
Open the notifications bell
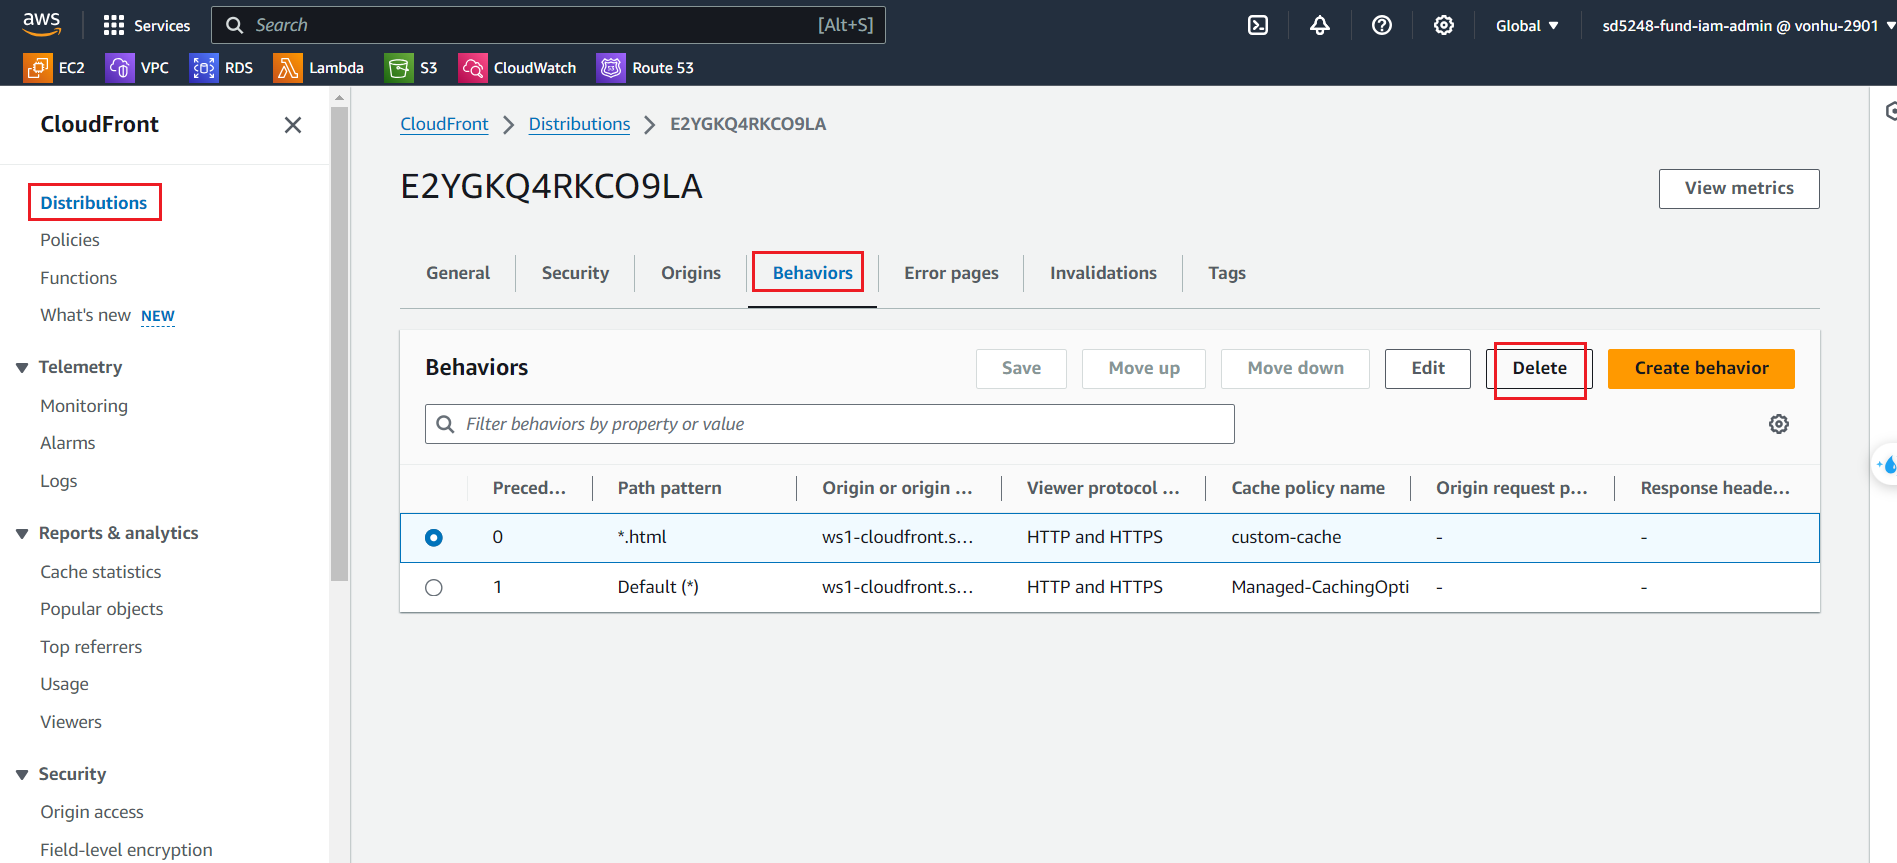(x=1320, y=25)
